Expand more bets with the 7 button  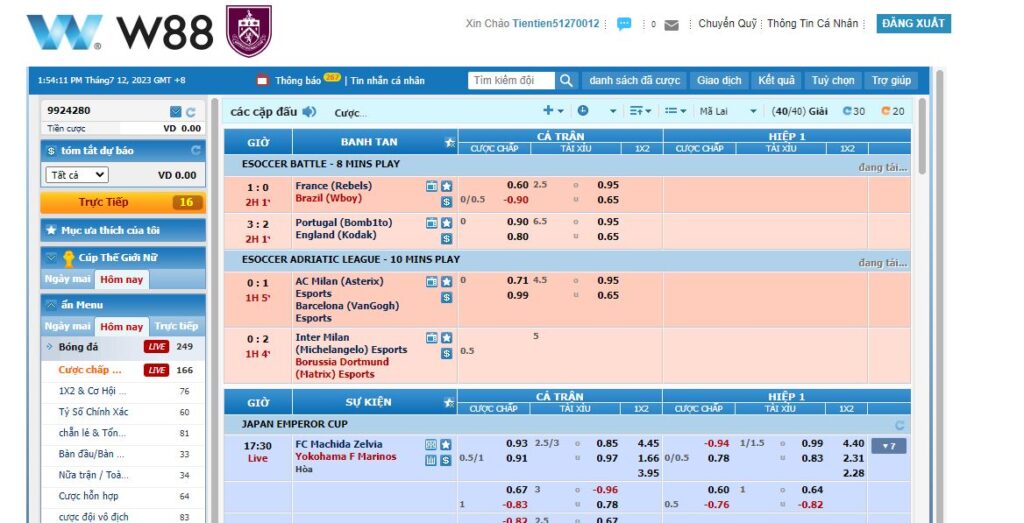tap(889, 446)
